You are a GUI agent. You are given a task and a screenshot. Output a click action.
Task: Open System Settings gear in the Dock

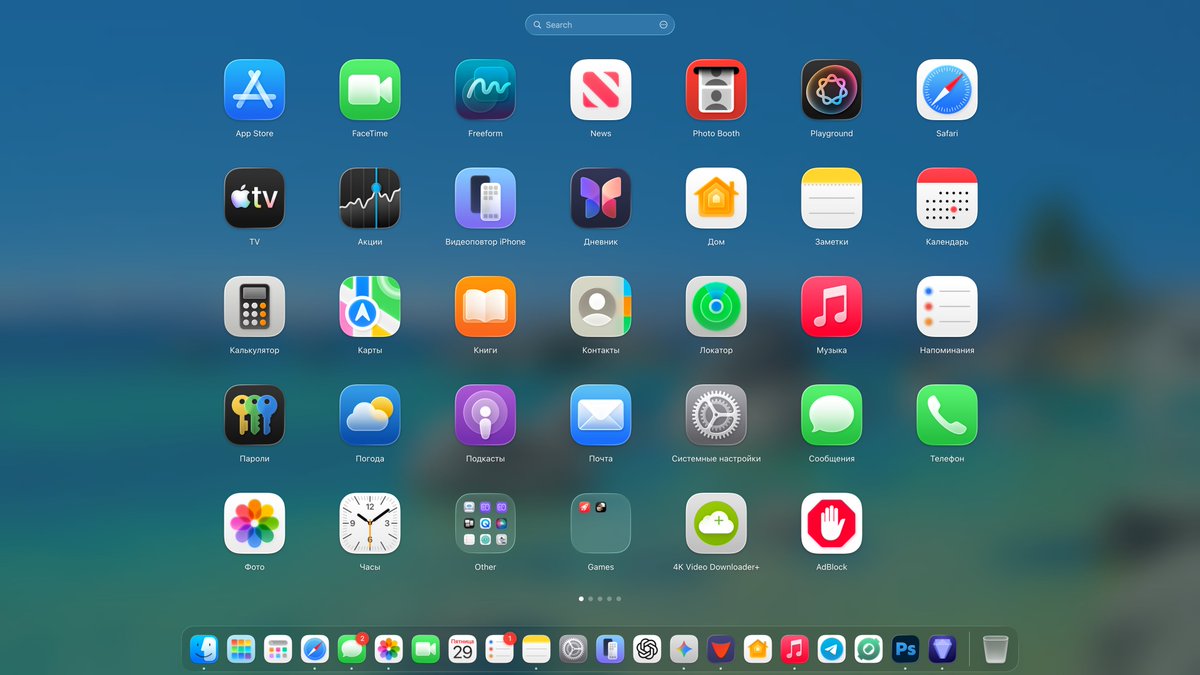coord(573,649)
